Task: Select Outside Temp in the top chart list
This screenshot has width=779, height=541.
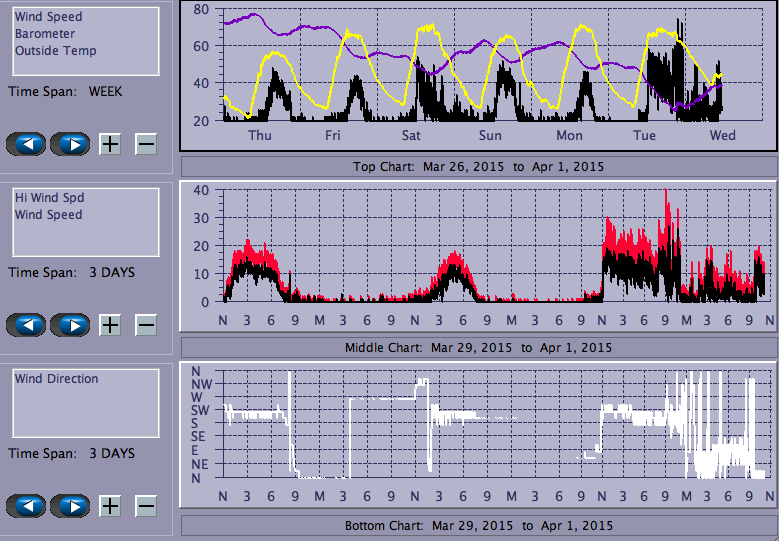Action: tap(55, 51)
